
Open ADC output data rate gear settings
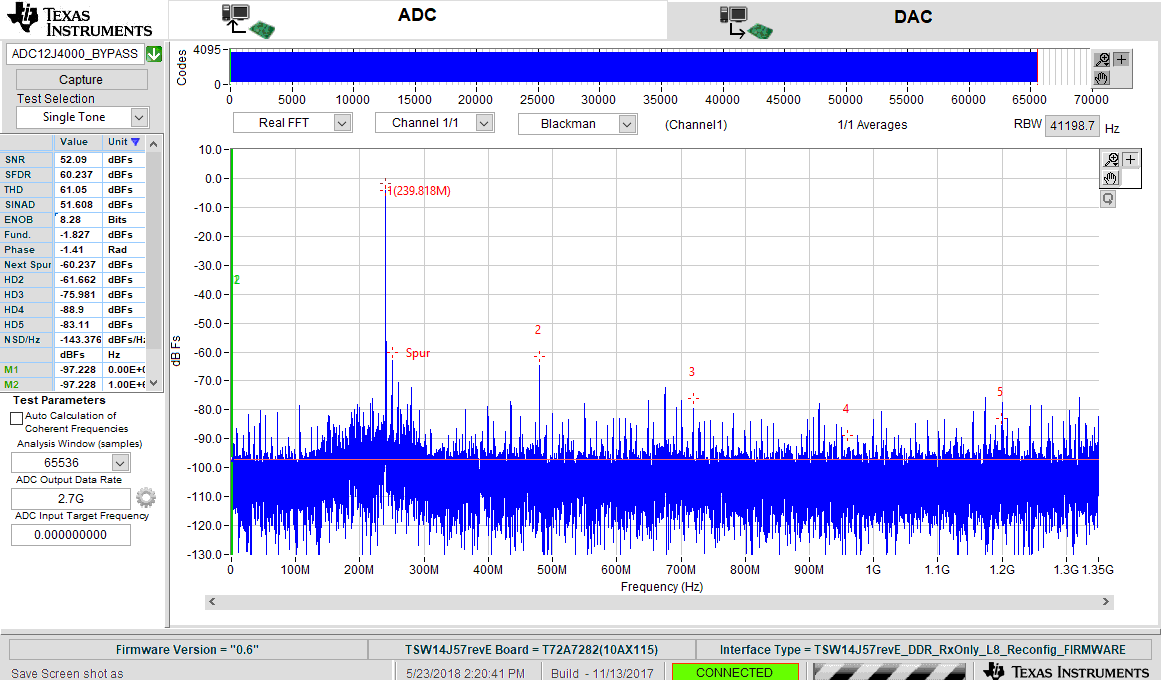[x=146, y=497]
